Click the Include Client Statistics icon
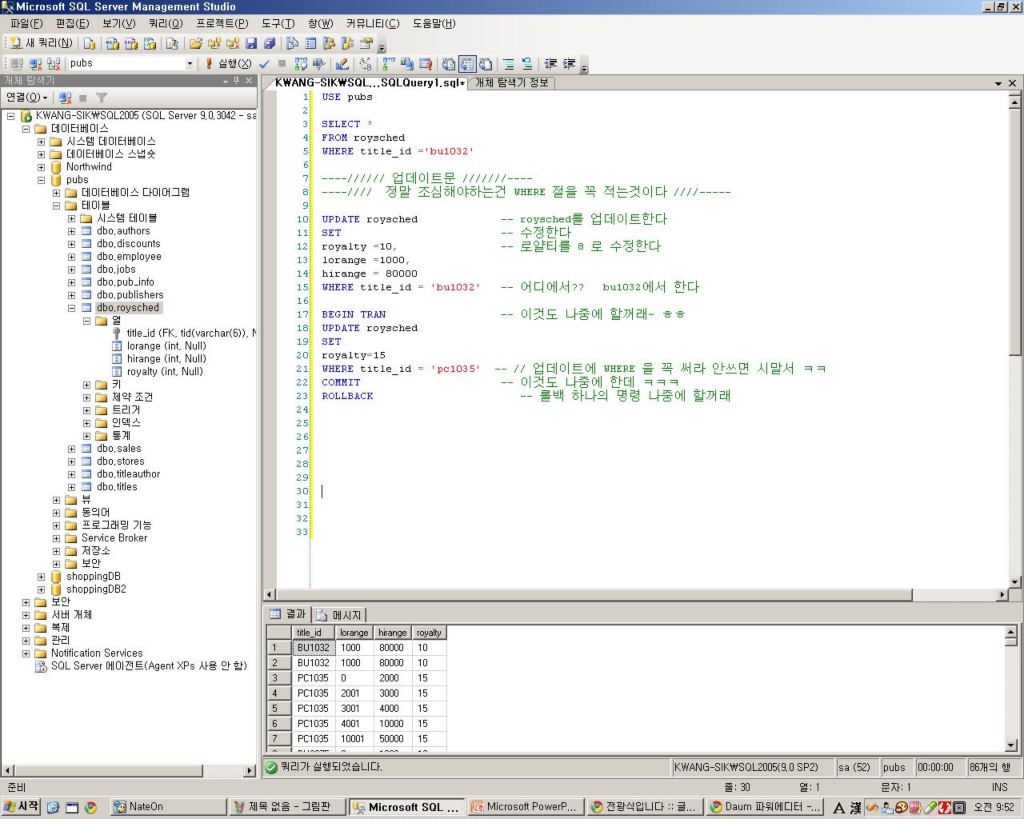This screenshot has width=1024, height=819. click(x=407, y=63)
